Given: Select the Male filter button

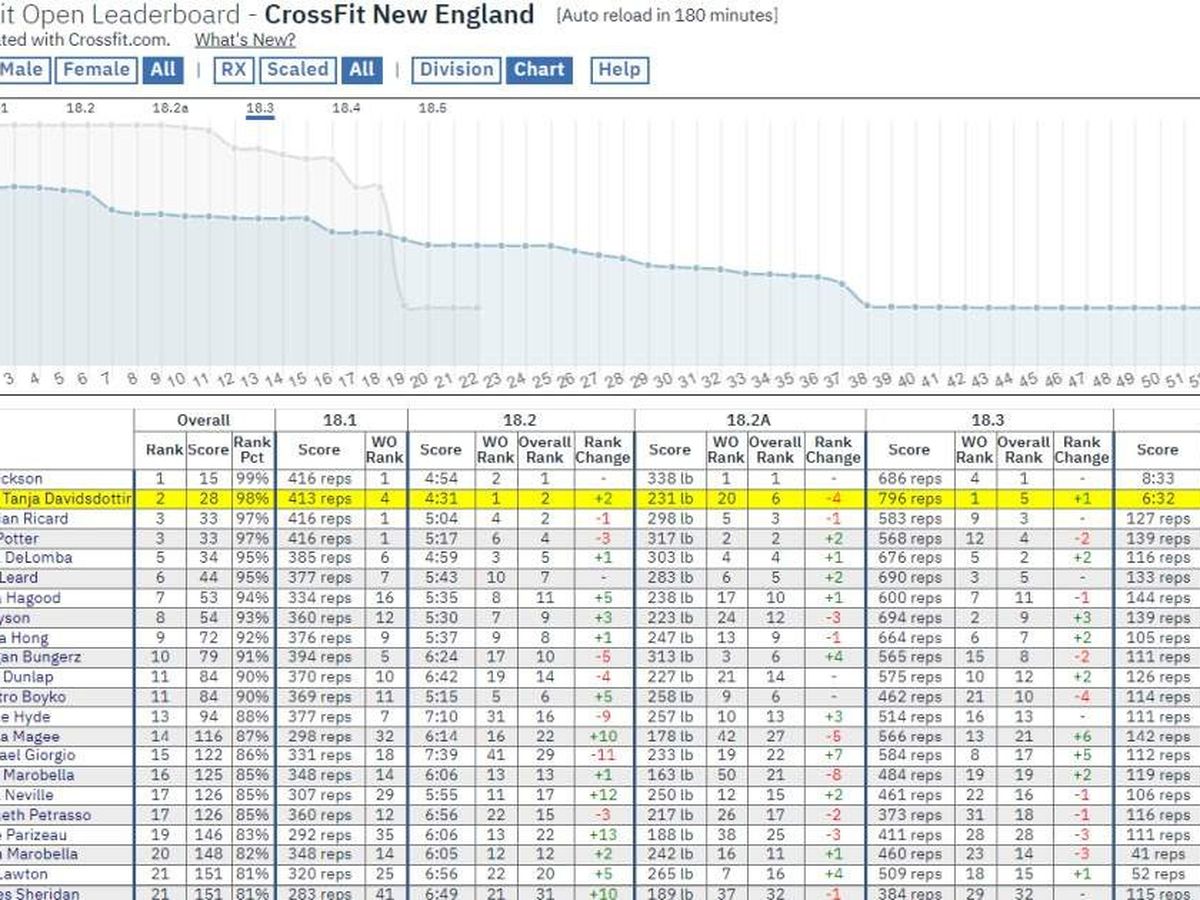Looking at the screenshot, I should (22, 70).
